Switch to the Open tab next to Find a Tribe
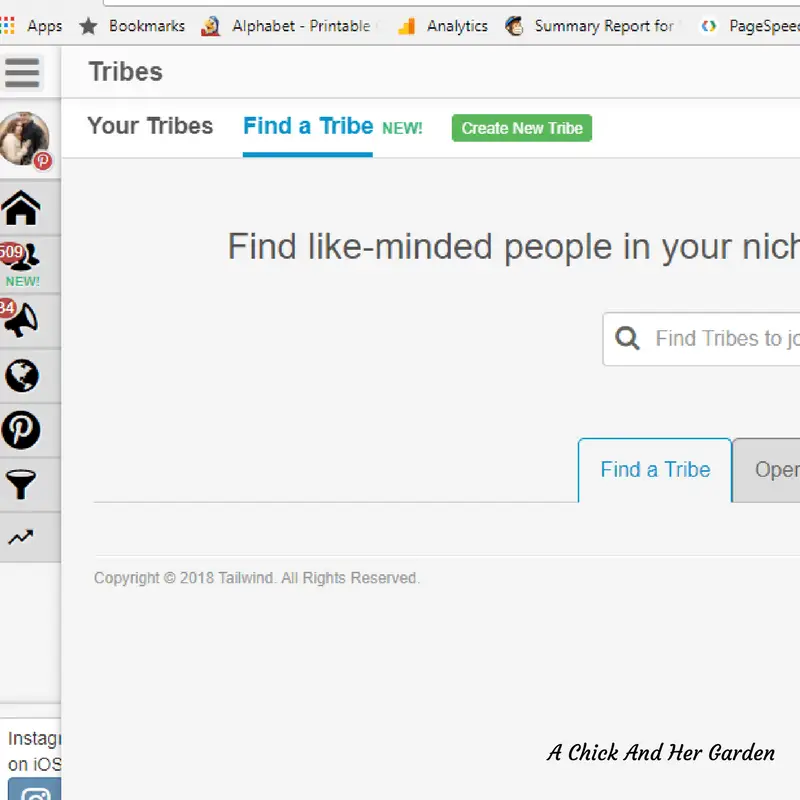This screenshot has width=800, height=800. click(766, 470)
